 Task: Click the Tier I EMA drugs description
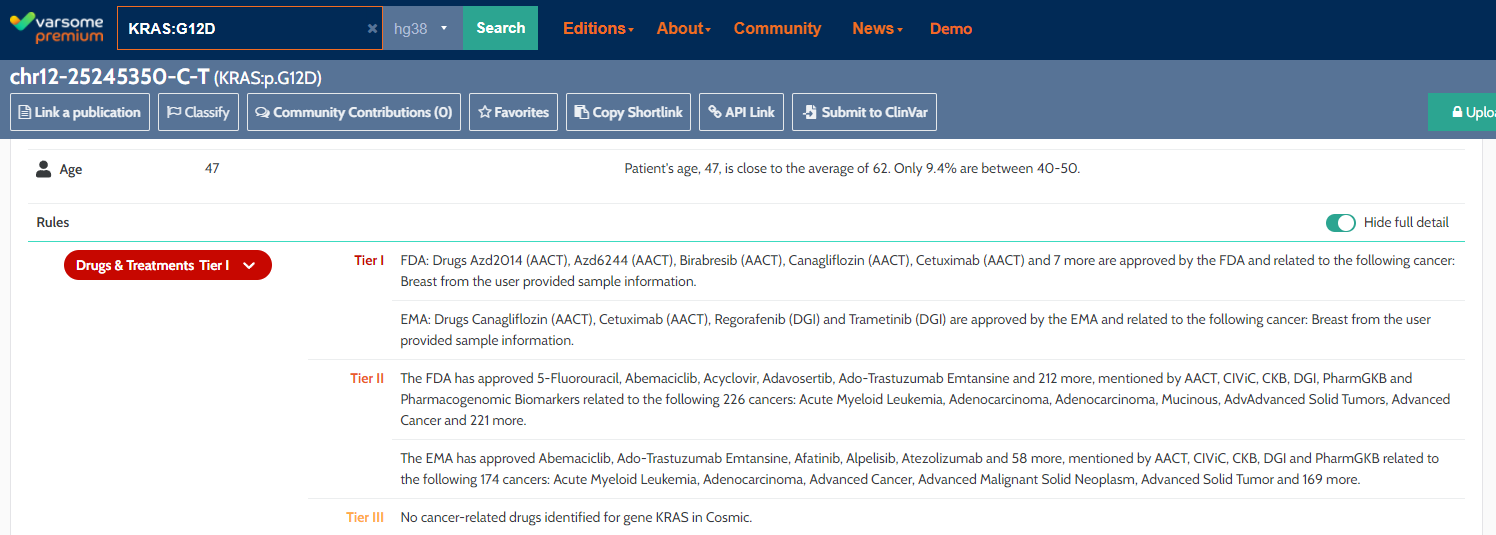pos(916,330)
